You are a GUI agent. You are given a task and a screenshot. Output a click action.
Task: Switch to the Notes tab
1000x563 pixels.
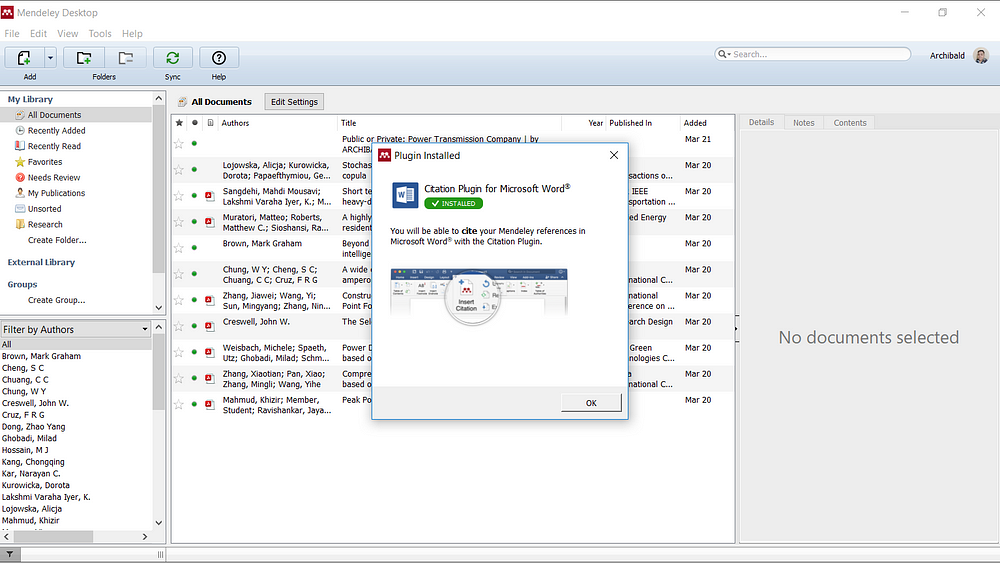click(803, 123)
